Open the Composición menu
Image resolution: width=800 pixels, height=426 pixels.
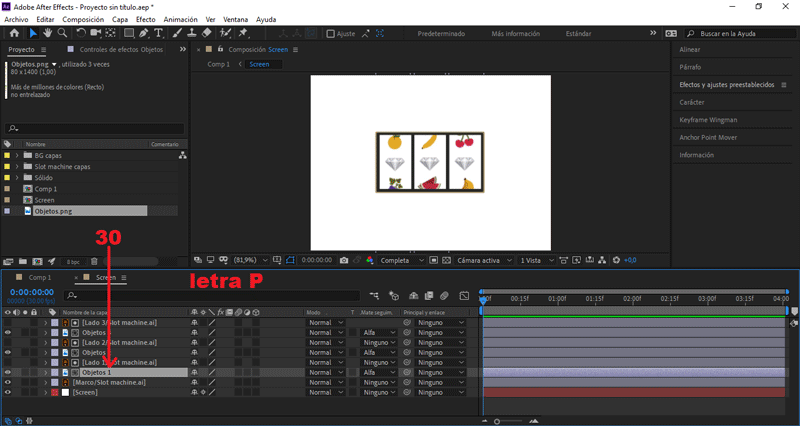83,19
